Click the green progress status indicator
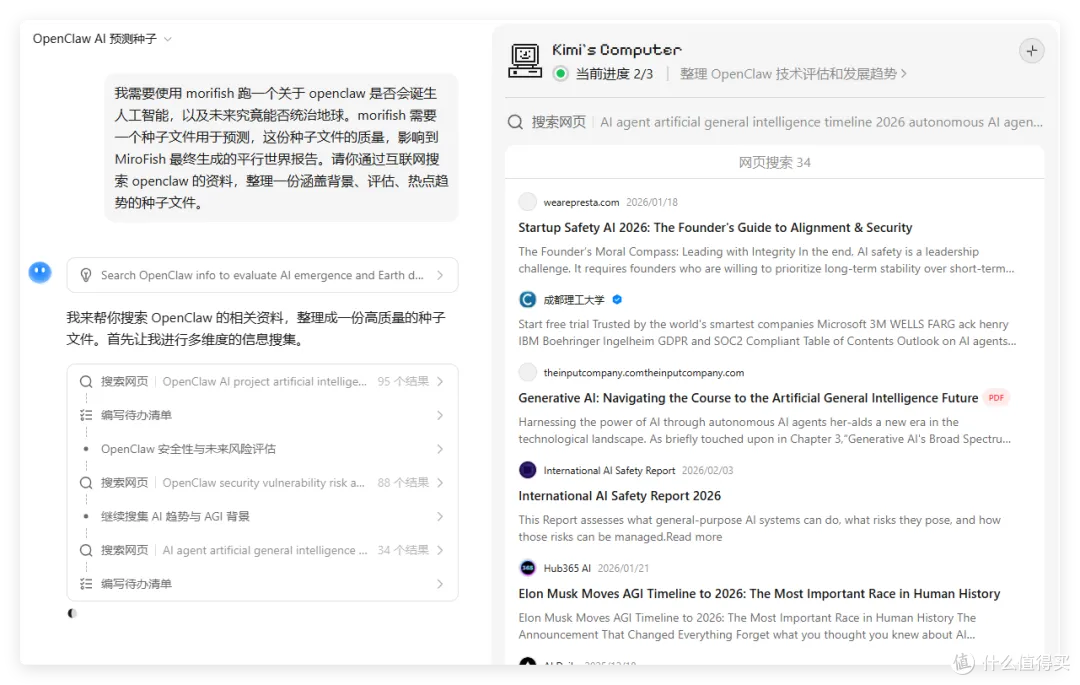 tap(561, 74)
